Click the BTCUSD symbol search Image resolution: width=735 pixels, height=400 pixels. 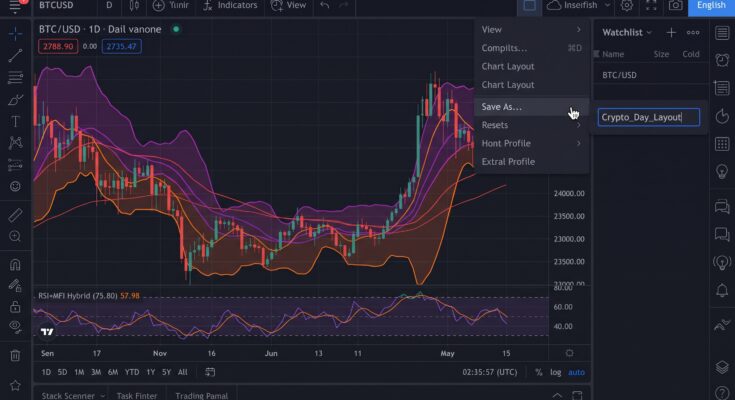[56, 6]
